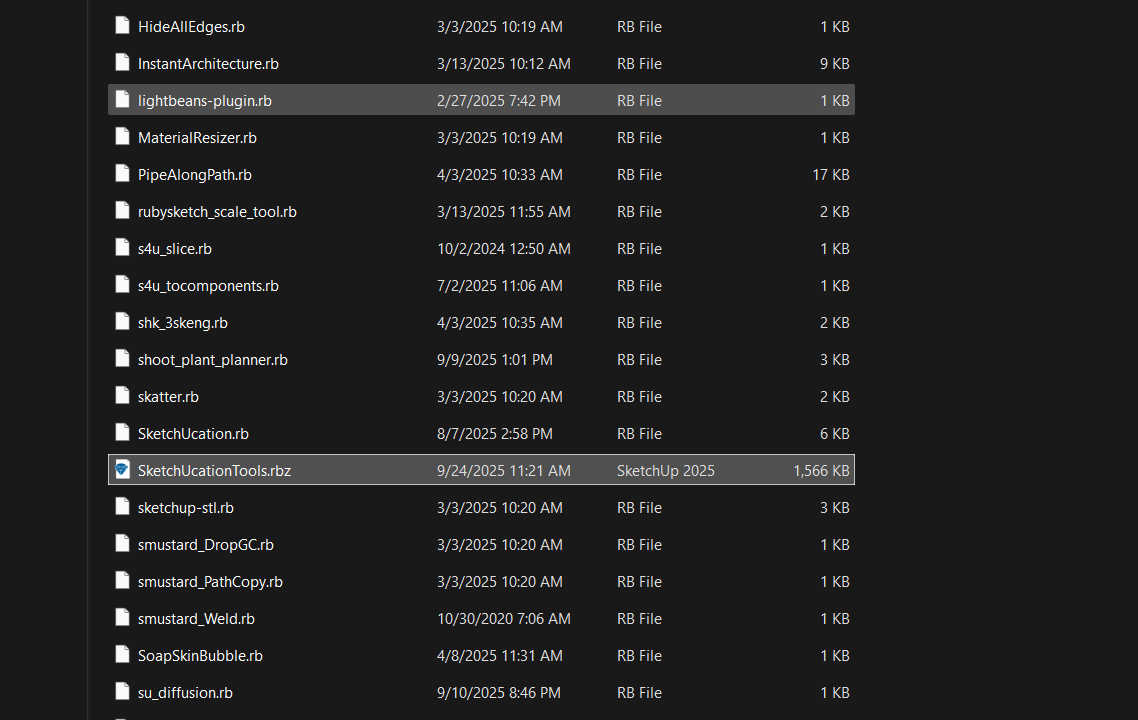1138x720 pixels.
Task: Click the date 10/30/2020 7:06 AM
Action: click(504, 619)
